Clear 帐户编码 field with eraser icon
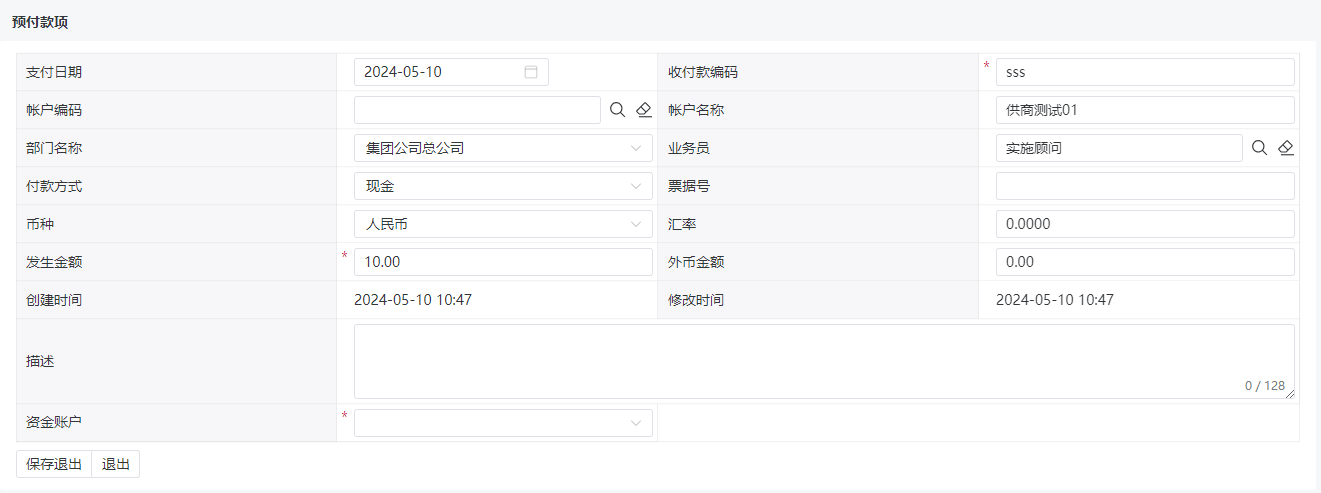This screenshot has height=493, width=1321. pos(643,110)
